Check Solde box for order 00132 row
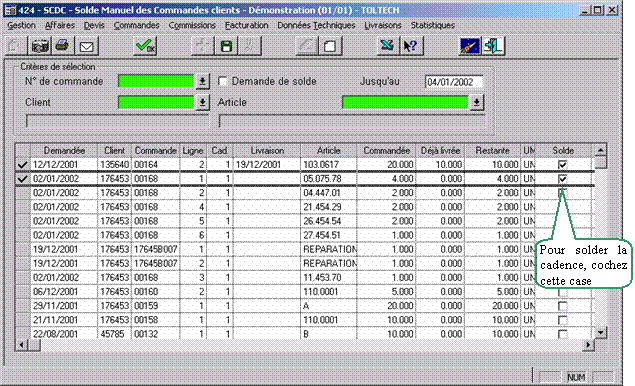The width and height of the screenshot is (635, 386). 562,334
